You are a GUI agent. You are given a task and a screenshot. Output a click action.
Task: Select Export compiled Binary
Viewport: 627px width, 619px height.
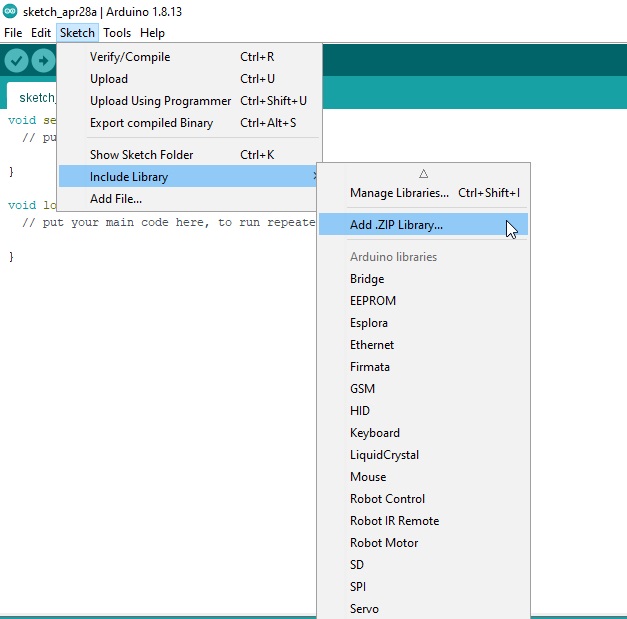pyautogui.click(x=189, y=123)
